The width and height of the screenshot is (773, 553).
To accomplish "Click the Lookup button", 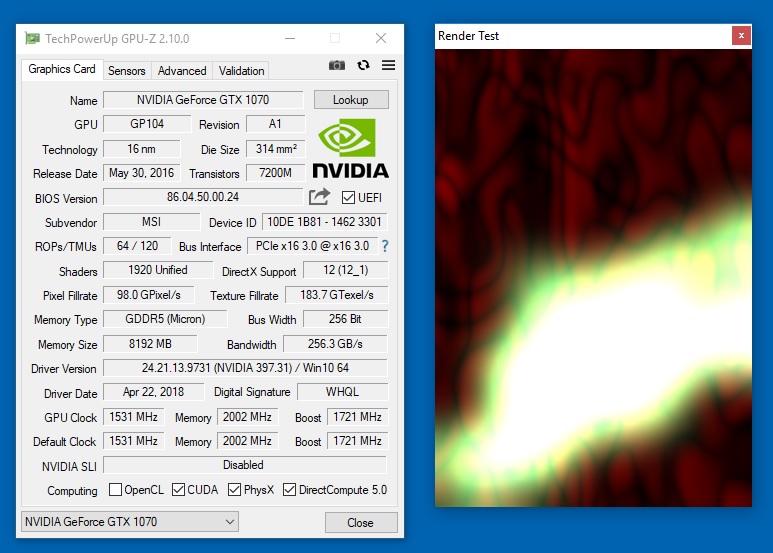I will (351, 100).
